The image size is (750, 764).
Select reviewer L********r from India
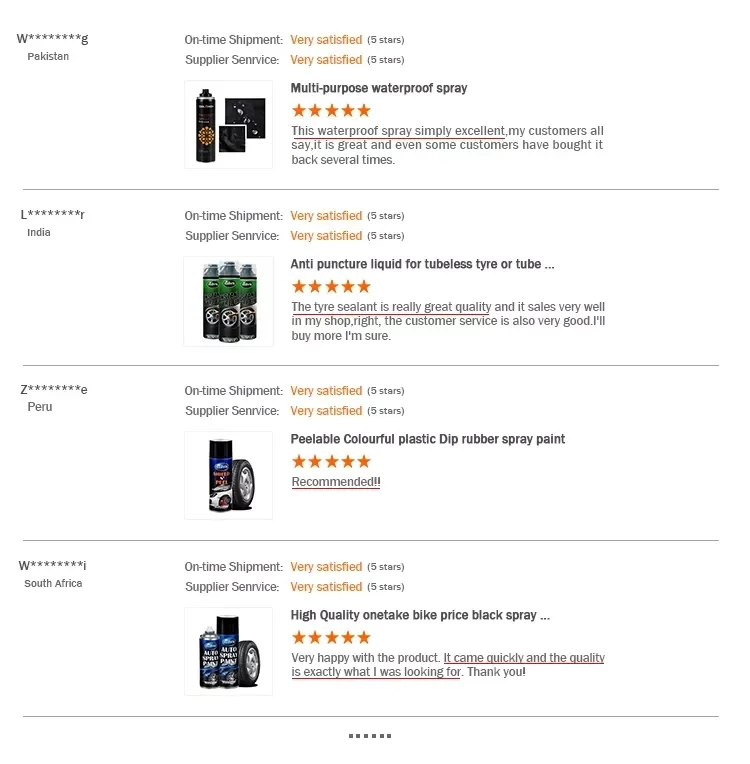click(53, 215)
